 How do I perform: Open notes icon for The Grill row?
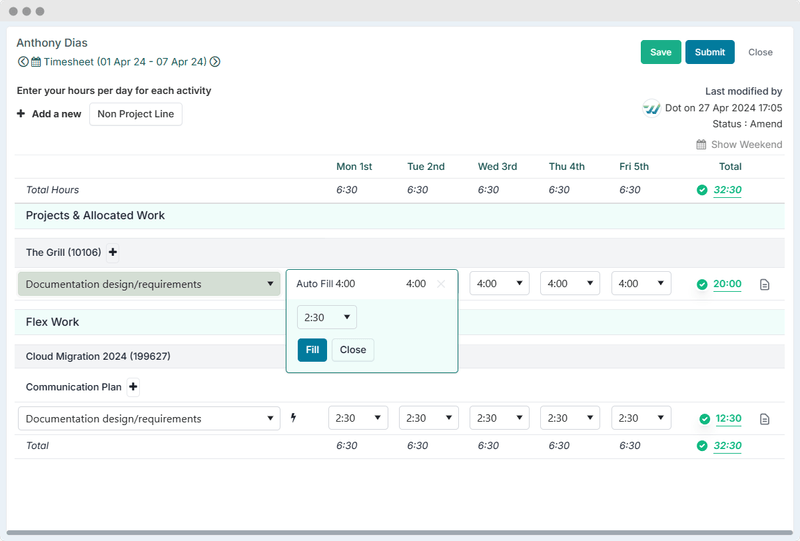click(x=765, y=285)
